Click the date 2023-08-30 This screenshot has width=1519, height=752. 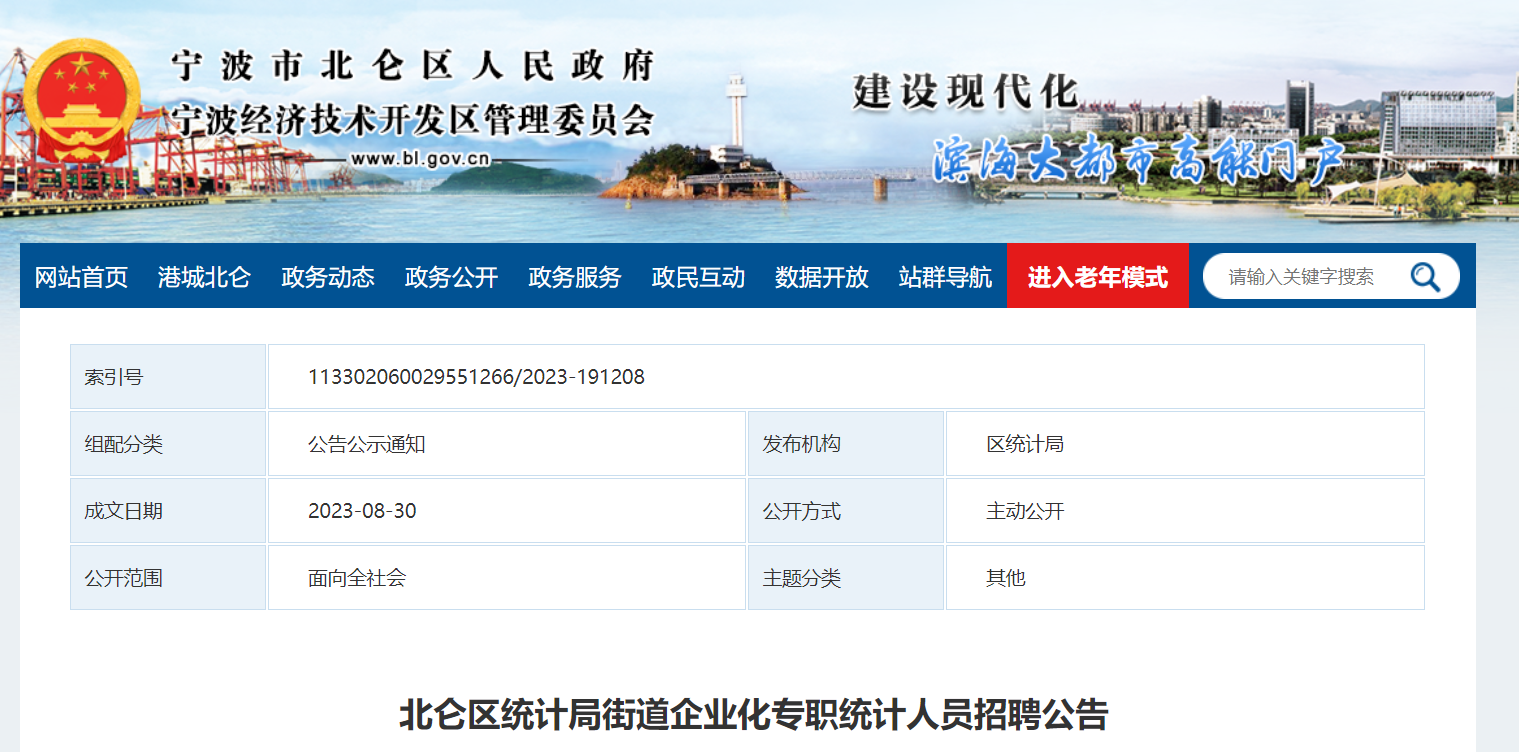tap(362, 511)
